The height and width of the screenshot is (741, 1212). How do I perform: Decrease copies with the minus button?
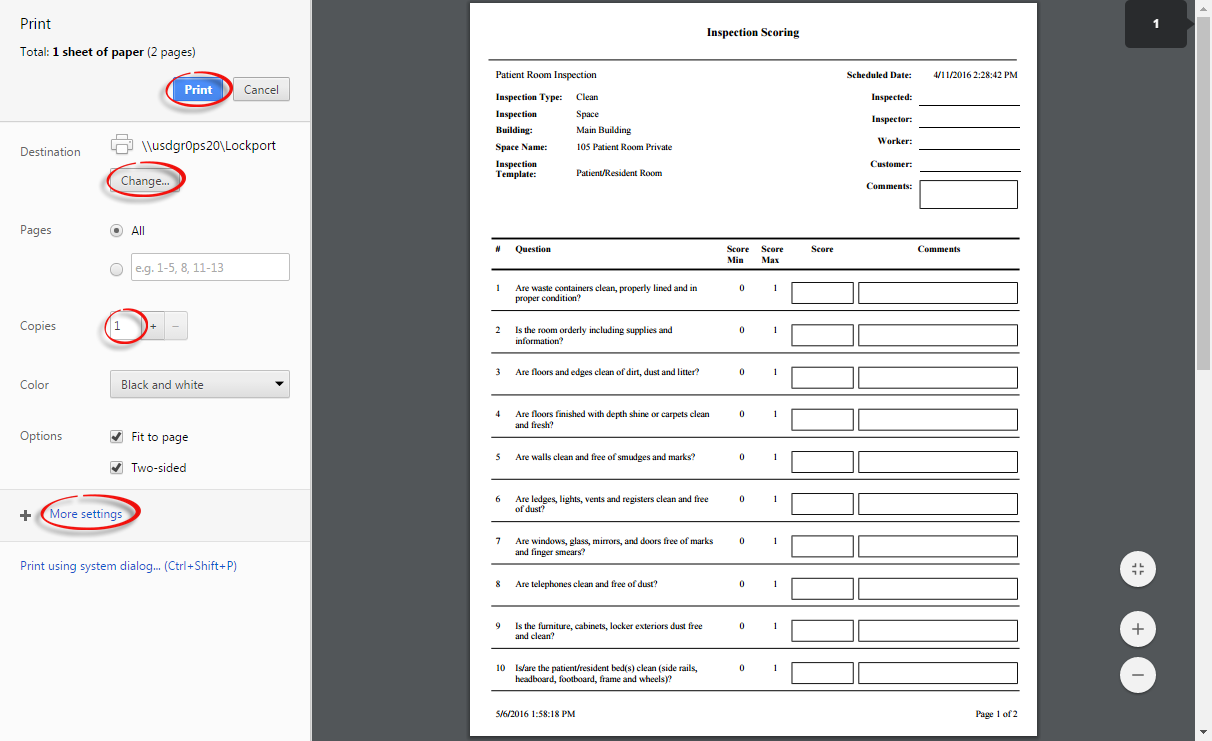click(x=176, y=326)
